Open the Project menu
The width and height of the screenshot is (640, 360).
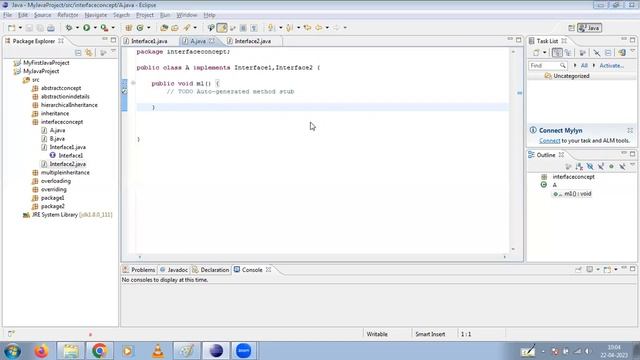coord(145,15)
